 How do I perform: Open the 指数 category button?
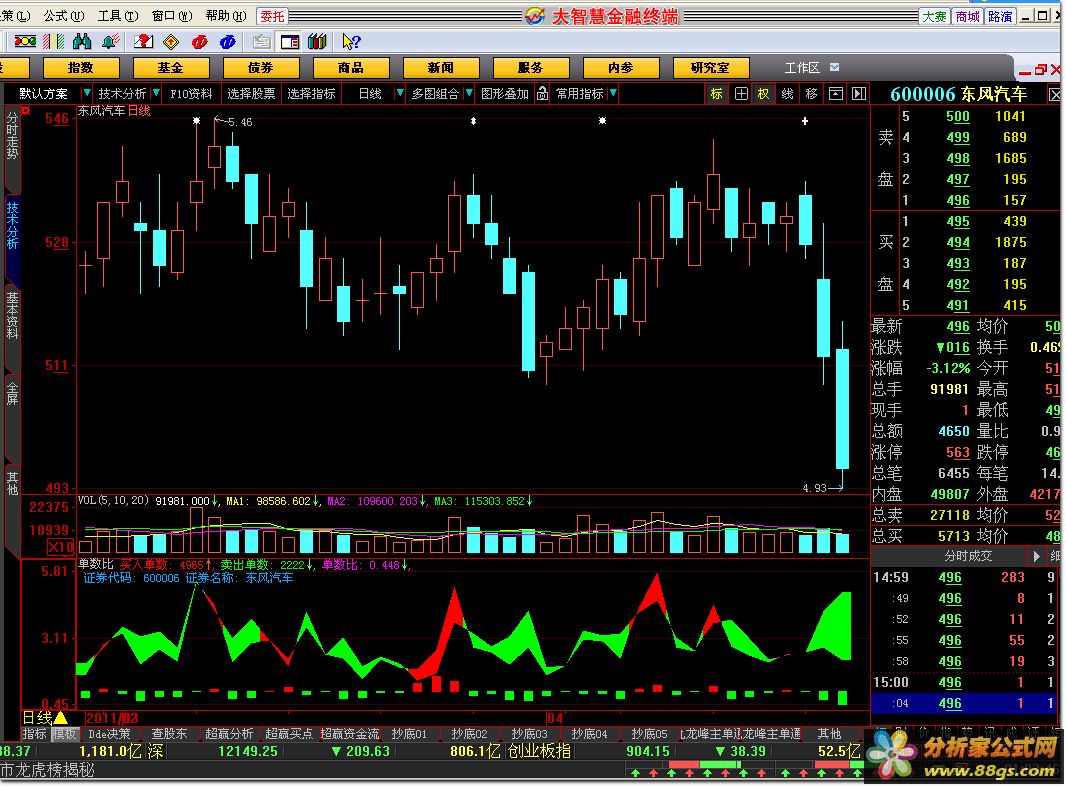click(81, 67)
